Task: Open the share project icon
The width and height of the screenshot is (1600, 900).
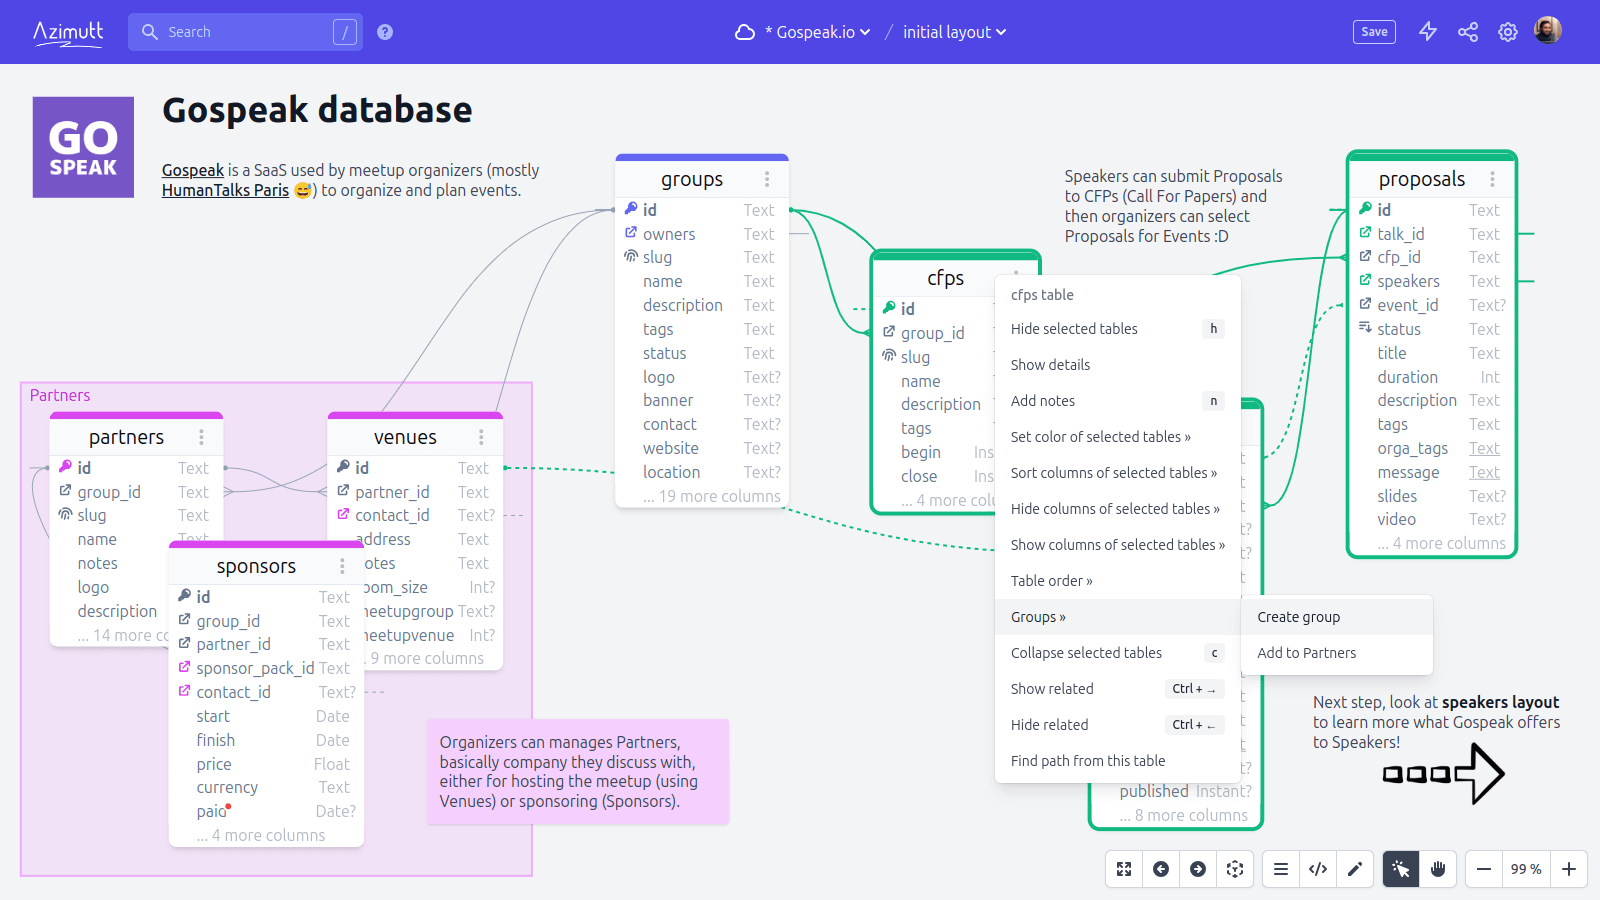Action: 1468,32
